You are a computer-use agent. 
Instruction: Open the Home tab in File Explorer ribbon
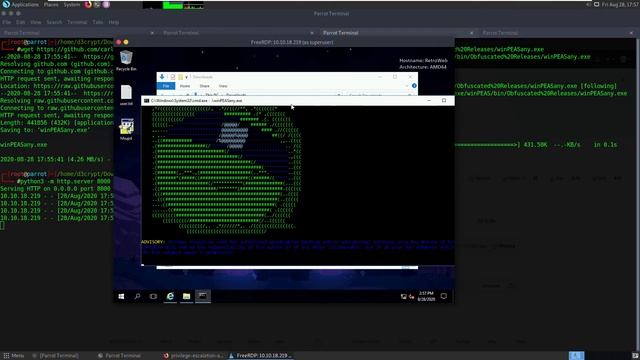(x=185, y=86)
